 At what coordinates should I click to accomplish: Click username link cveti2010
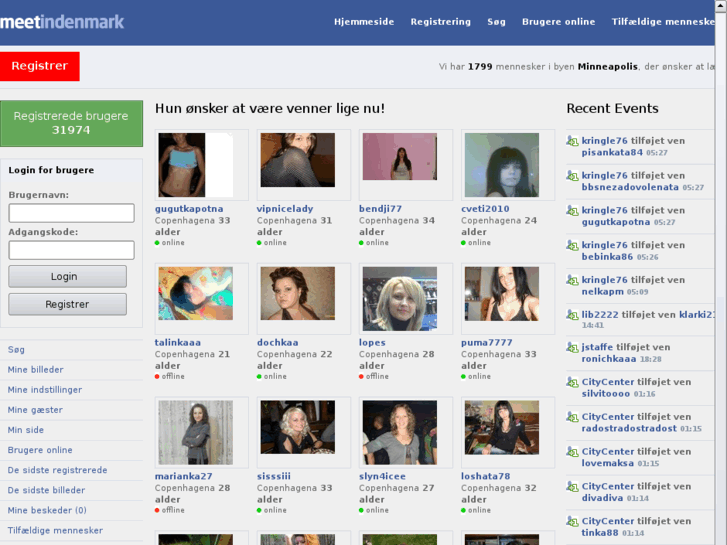(x=485, y=209)
